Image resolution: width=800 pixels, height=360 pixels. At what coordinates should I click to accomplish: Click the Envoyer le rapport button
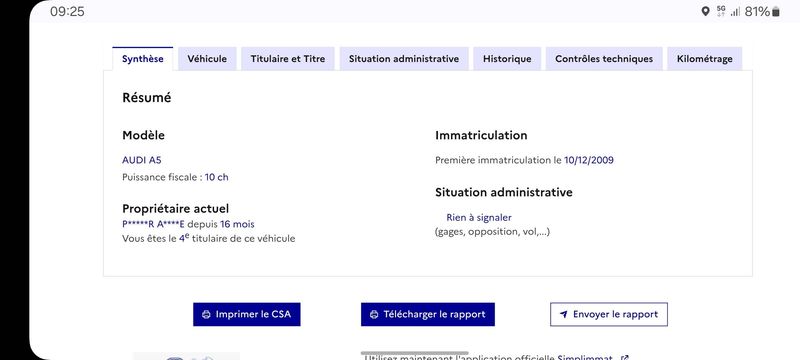click(x=609, y=314)
